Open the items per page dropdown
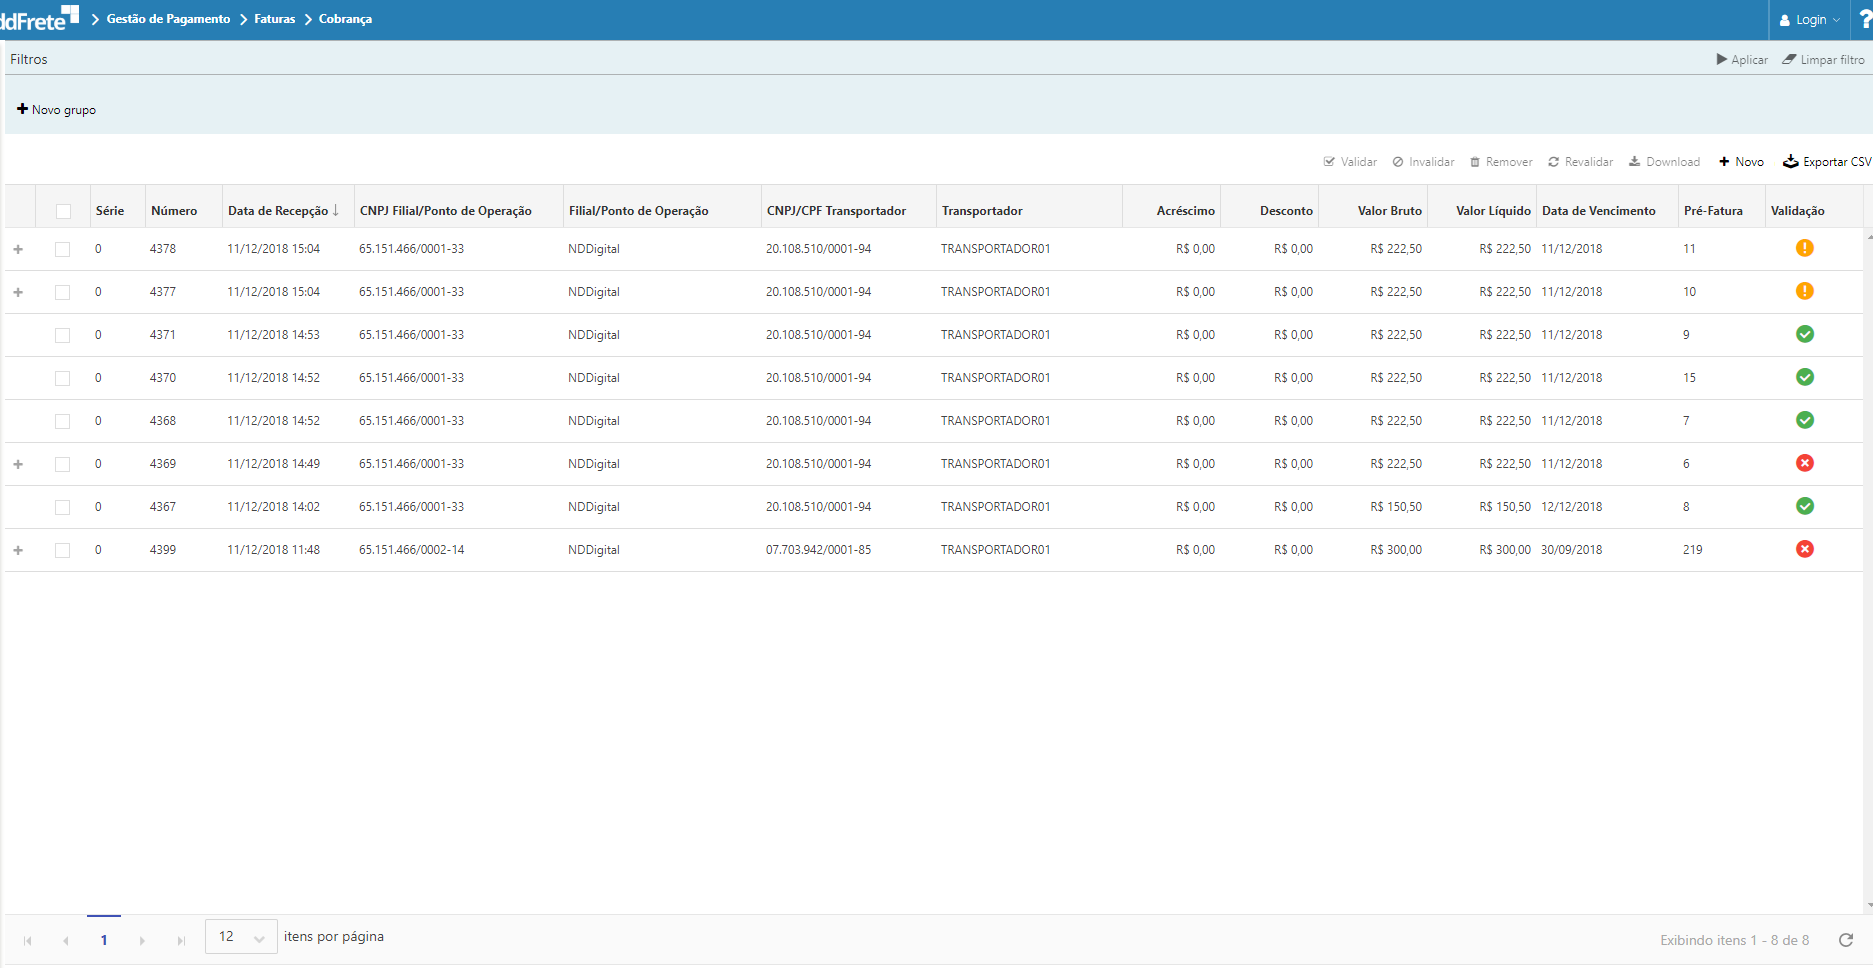This screenshot has width=1873, height=968. [241, 937]
